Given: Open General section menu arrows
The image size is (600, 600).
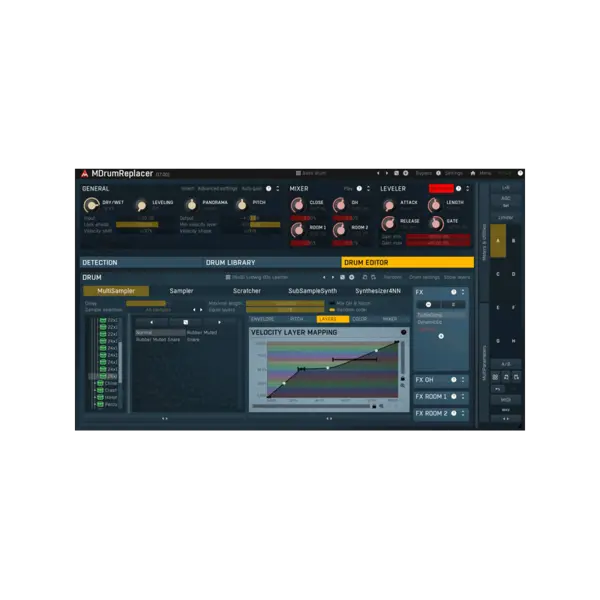Looking at the screenshot, I should point(278,189).
